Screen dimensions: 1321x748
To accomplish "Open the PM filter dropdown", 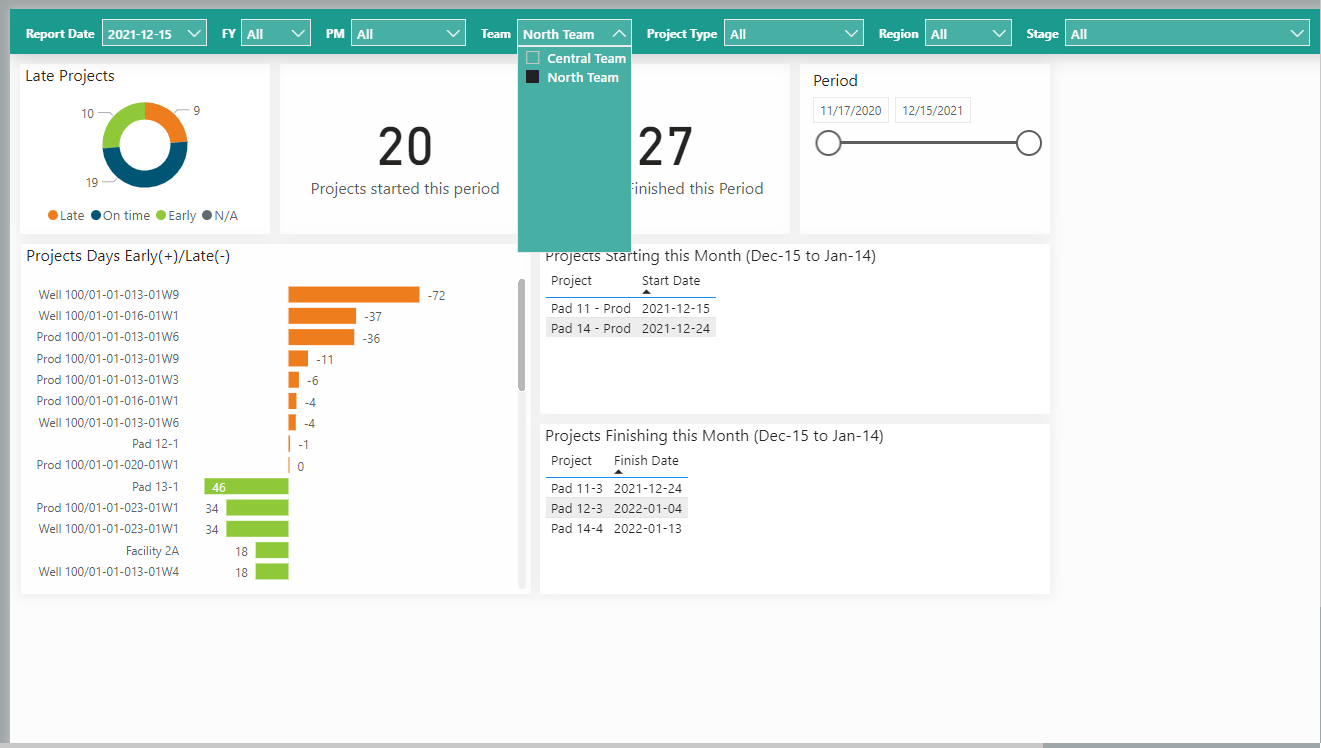I will click(x=408, y=34).
